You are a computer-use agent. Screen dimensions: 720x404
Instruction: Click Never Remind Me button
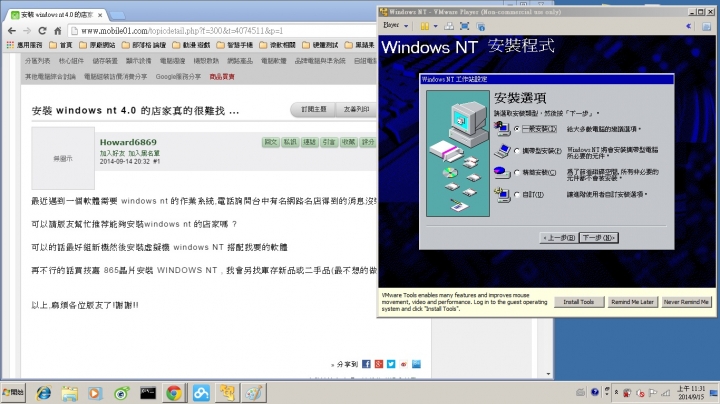click(x=686, y=302)
